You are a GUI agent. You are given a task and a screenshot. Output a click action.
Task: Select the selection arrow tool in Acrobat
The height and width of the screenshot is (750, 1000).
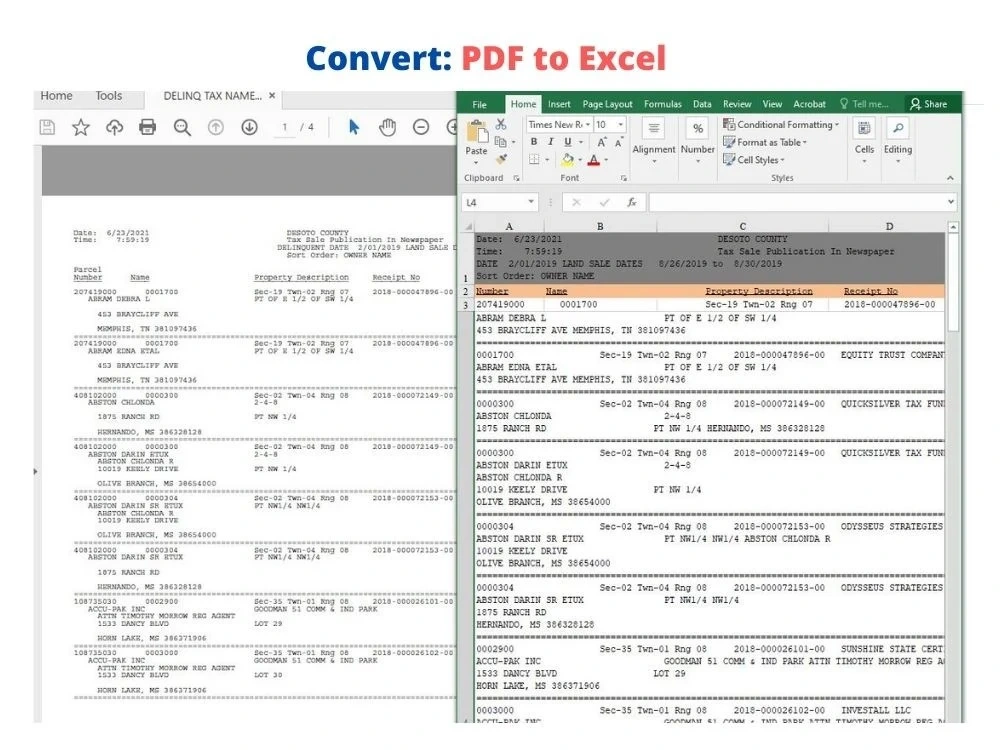point(354,128)
